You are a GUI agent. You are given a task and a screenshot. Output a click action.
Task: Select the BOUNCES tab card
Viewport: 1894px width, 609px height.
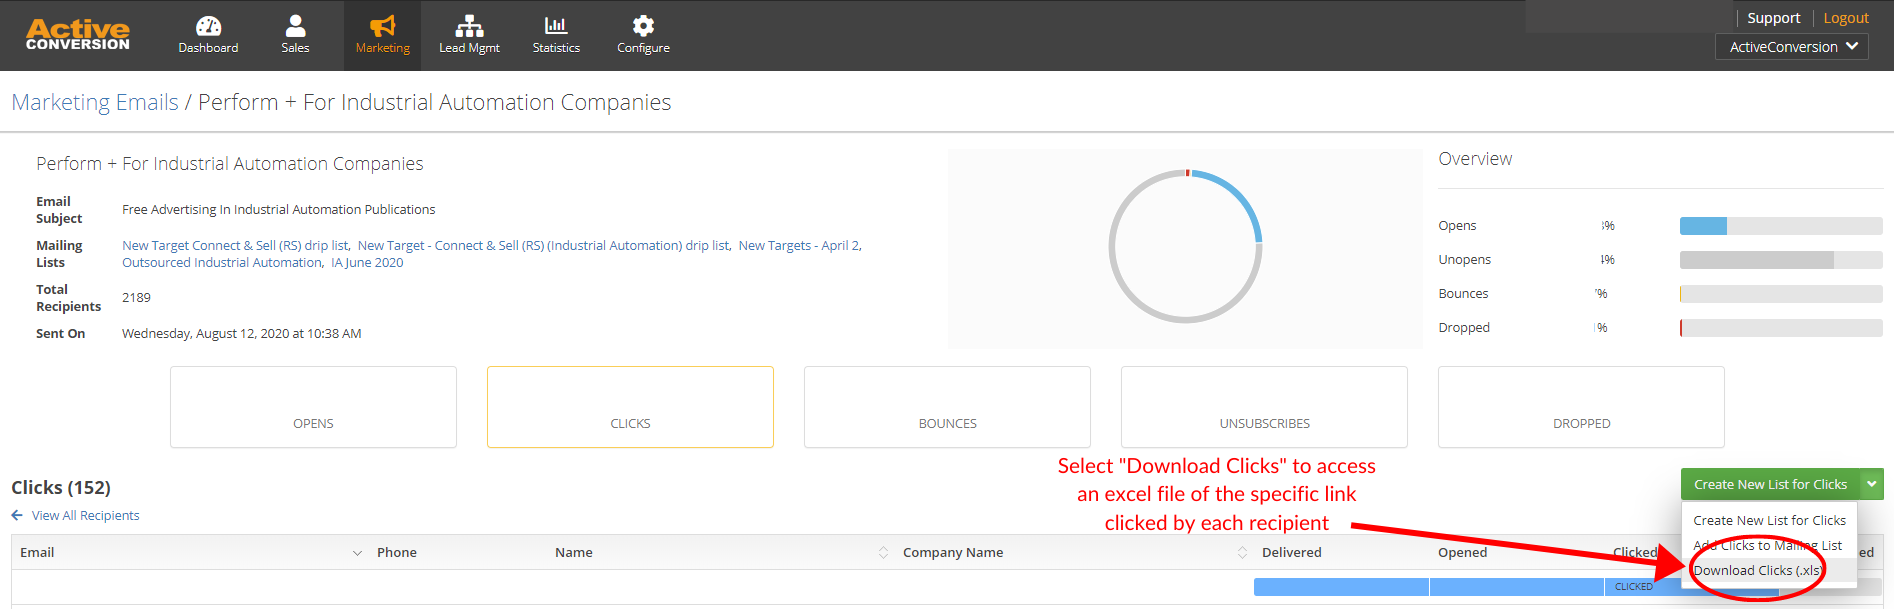click(947, 407)
